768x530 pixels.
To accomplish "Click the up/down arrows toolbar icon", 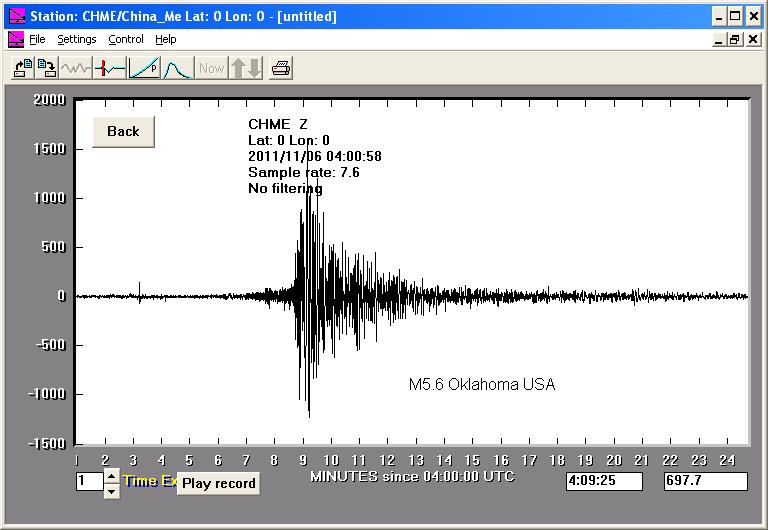I will tap(245, 68).
